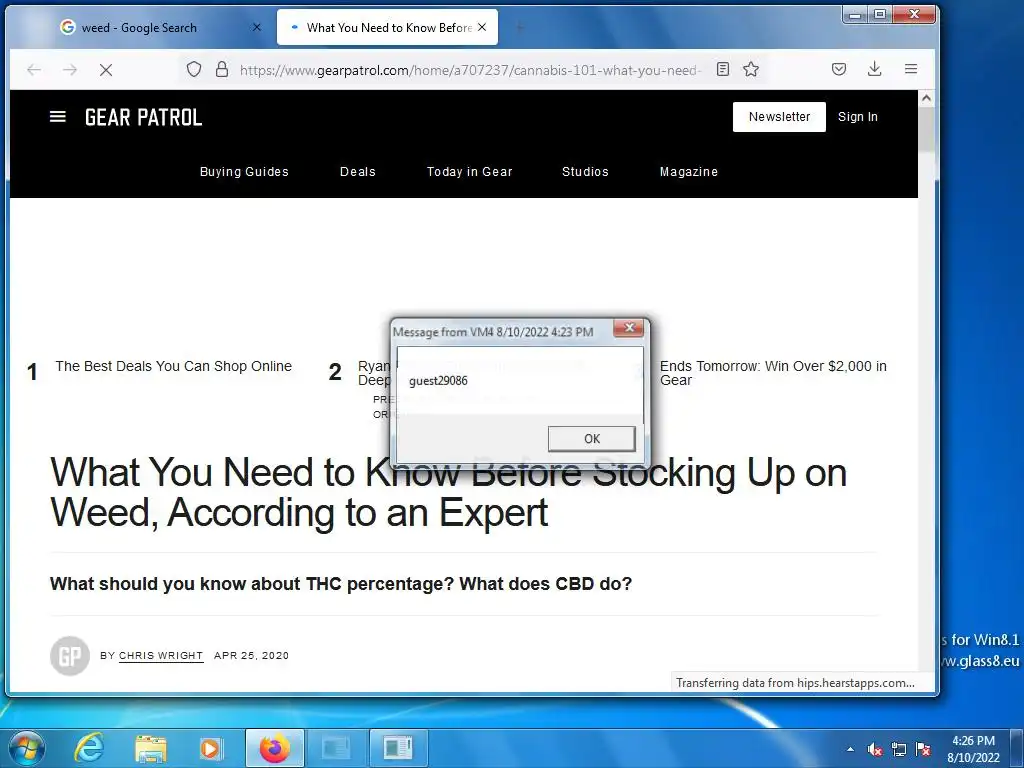Click the vertical scrollbar thumb
The width and height of the screenshot is (1024, 768).
click(x=926, y=130)
